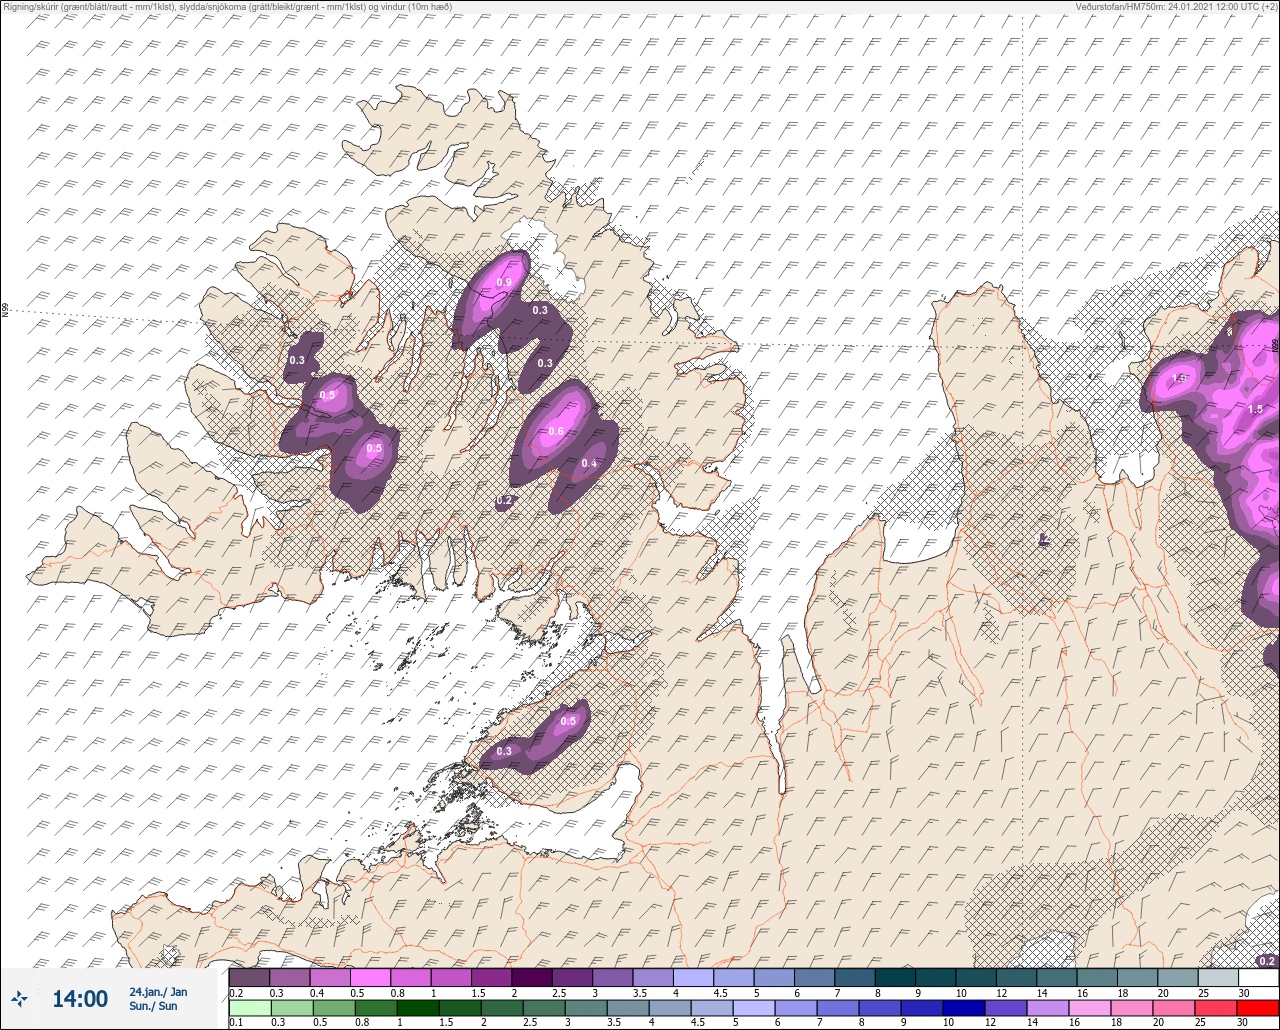This screenshot has height=1030, width=1280.
Task: Select the pale green lower legend swatch at 0.1
Action: point(249,1007)
